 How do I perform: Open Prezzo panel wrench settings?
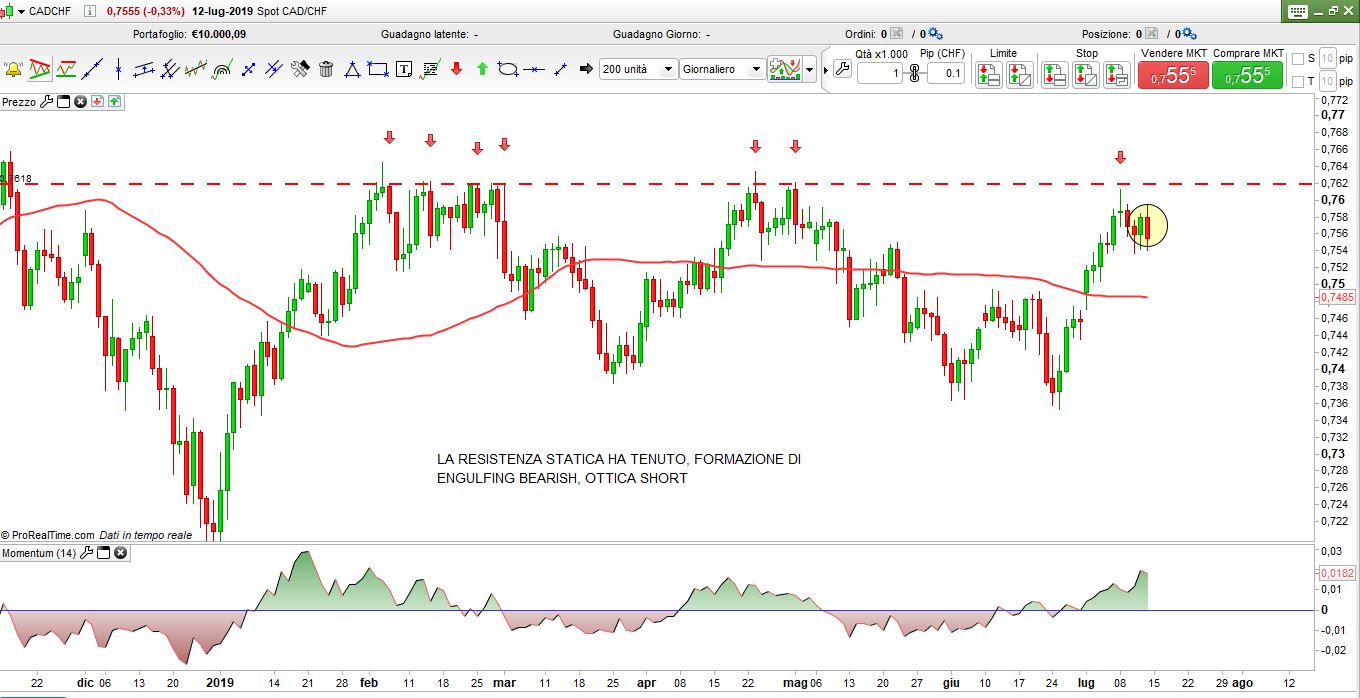point(46,102)
